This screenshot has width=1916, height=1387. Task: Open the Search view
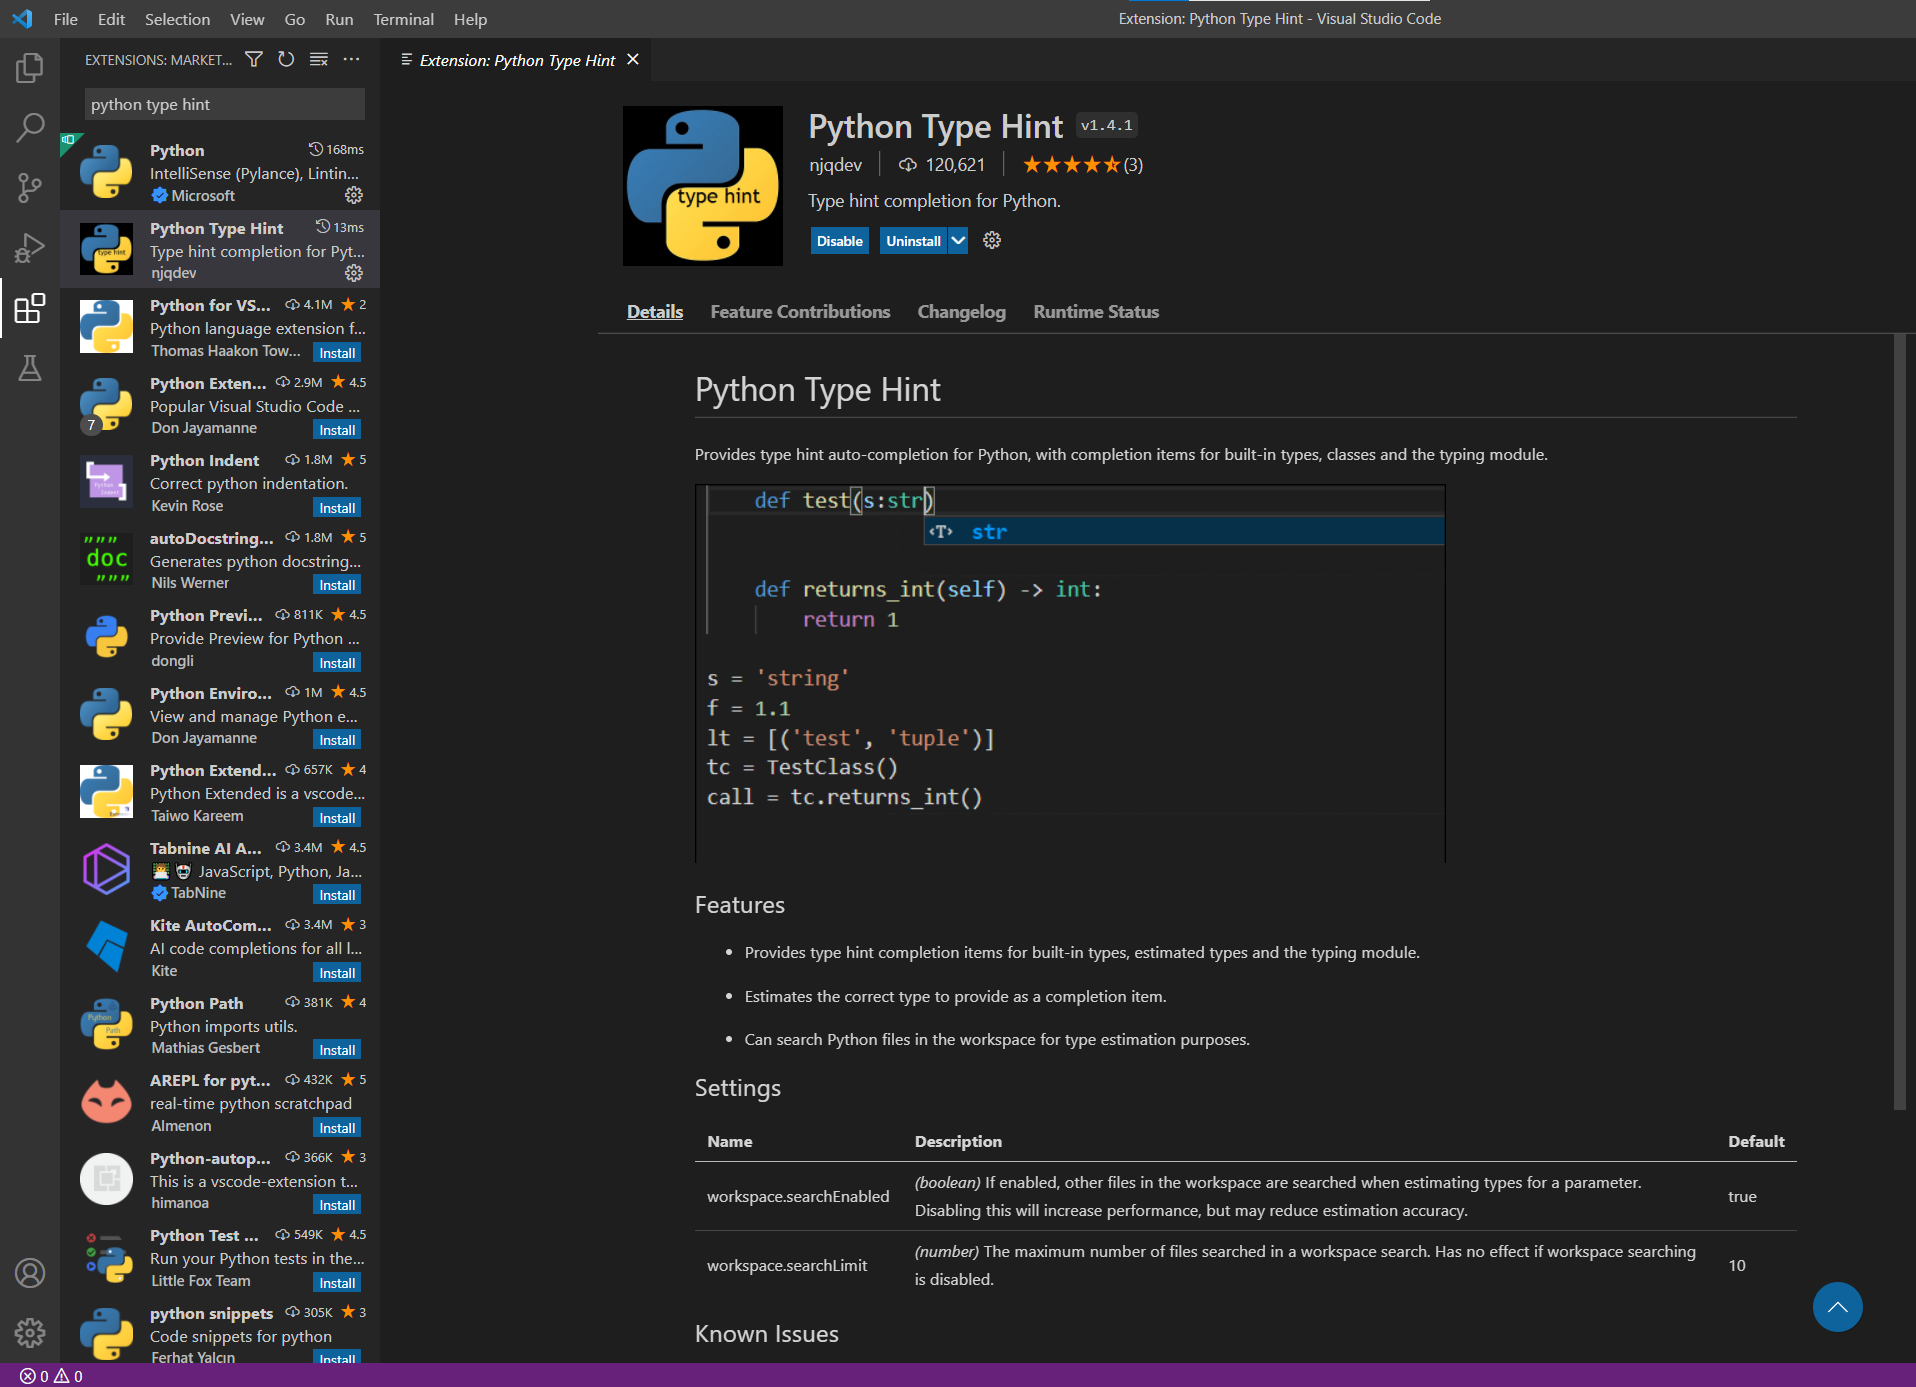(29, 127)
